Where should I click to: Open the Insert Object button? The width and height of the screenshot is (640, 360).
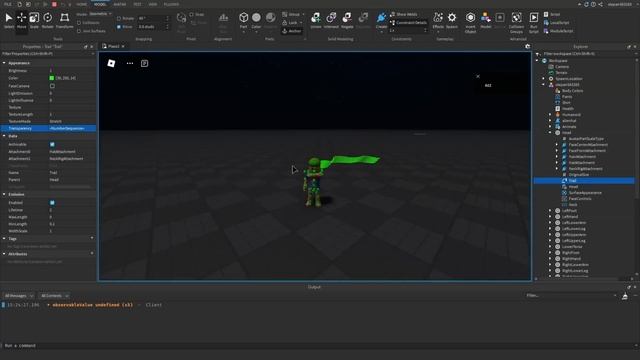pyautogui.click(x=470, y=22)
